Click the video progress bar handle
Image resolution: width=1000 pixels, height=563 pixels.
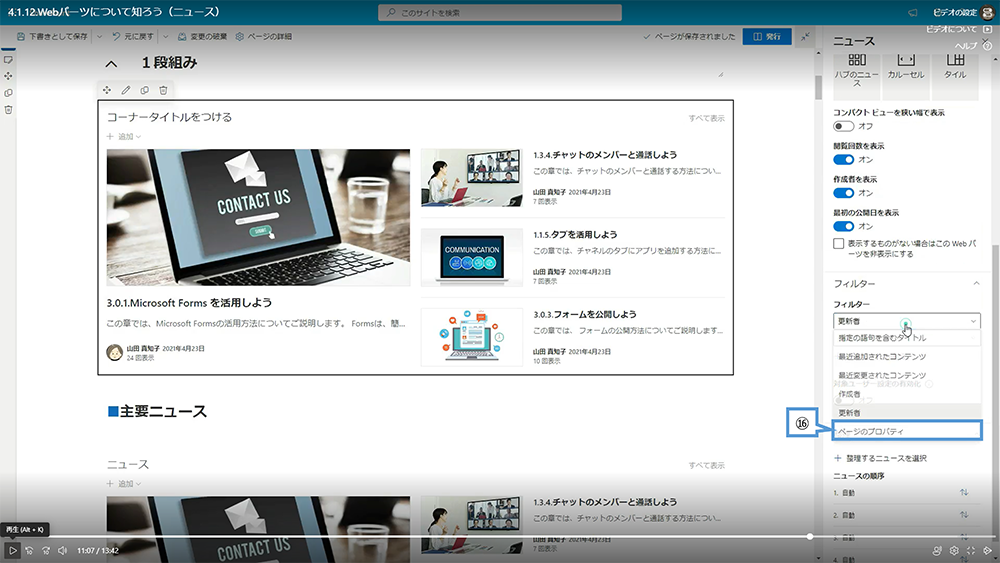click(810, 537)
